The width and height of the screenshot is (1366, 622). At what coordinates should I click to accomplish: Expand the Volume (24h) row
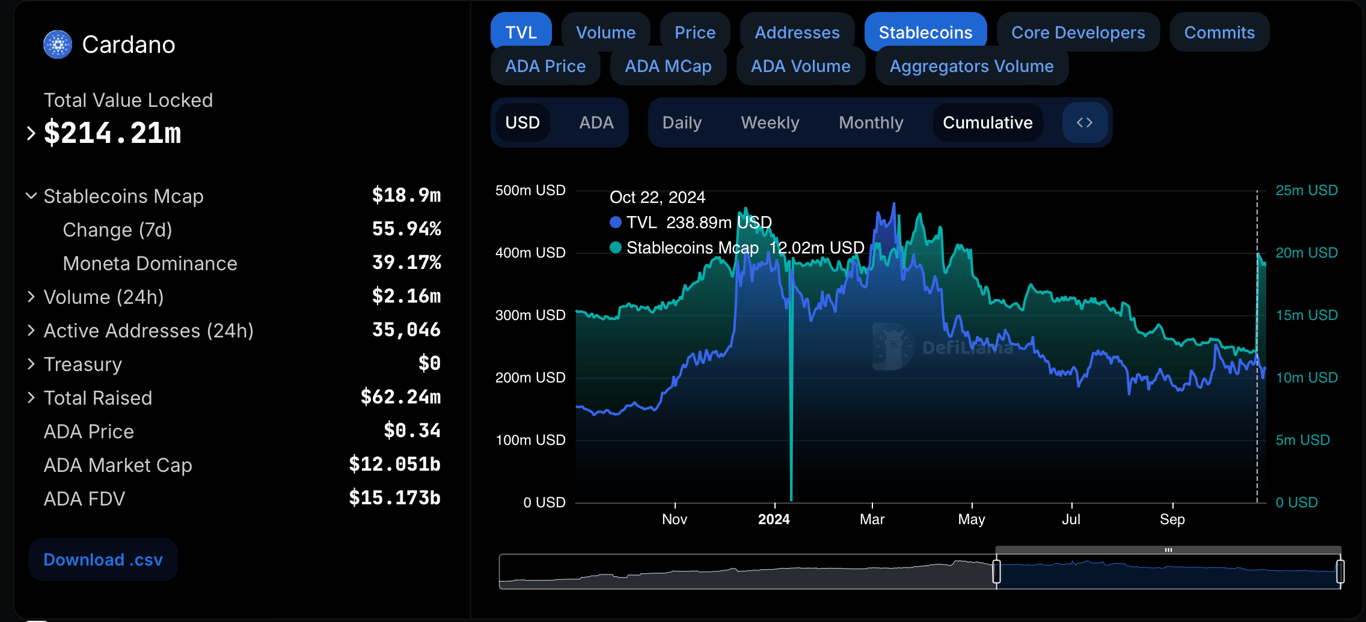click(x=31, y=297)
